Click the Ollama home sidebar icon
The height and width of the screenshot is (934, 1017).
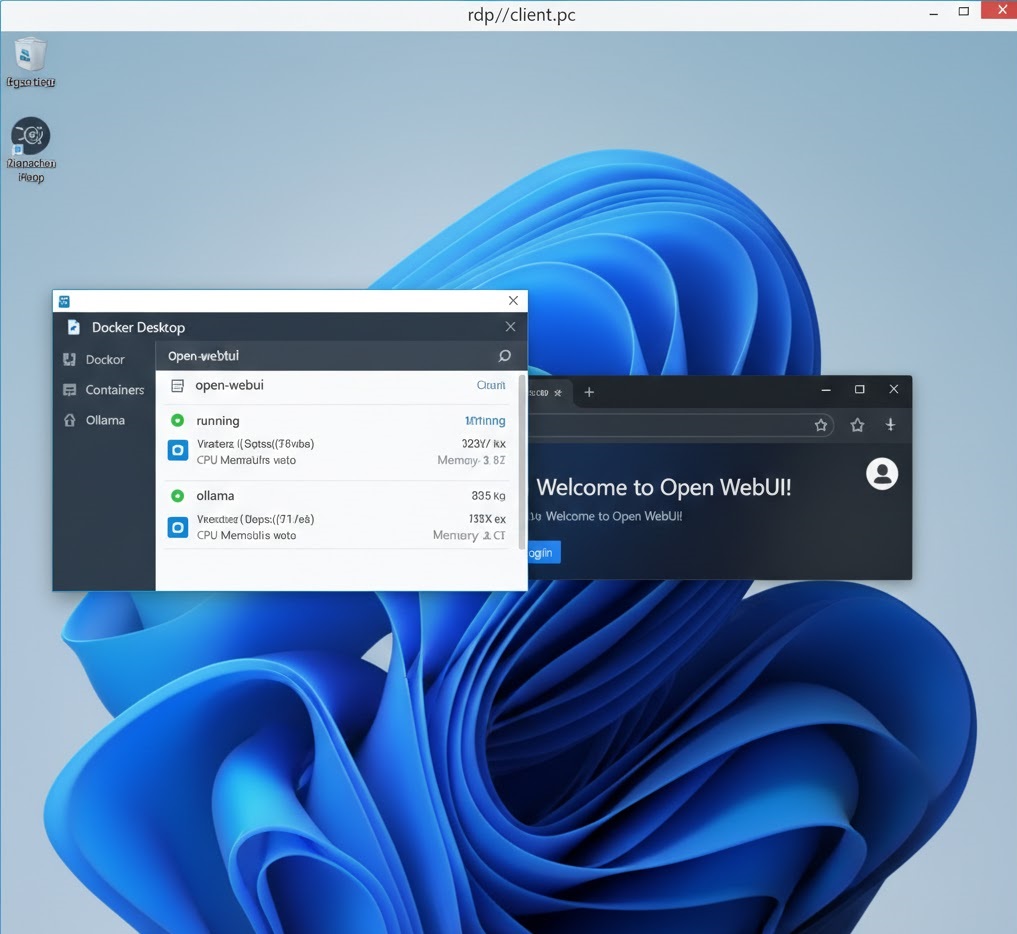pos(69,420)
